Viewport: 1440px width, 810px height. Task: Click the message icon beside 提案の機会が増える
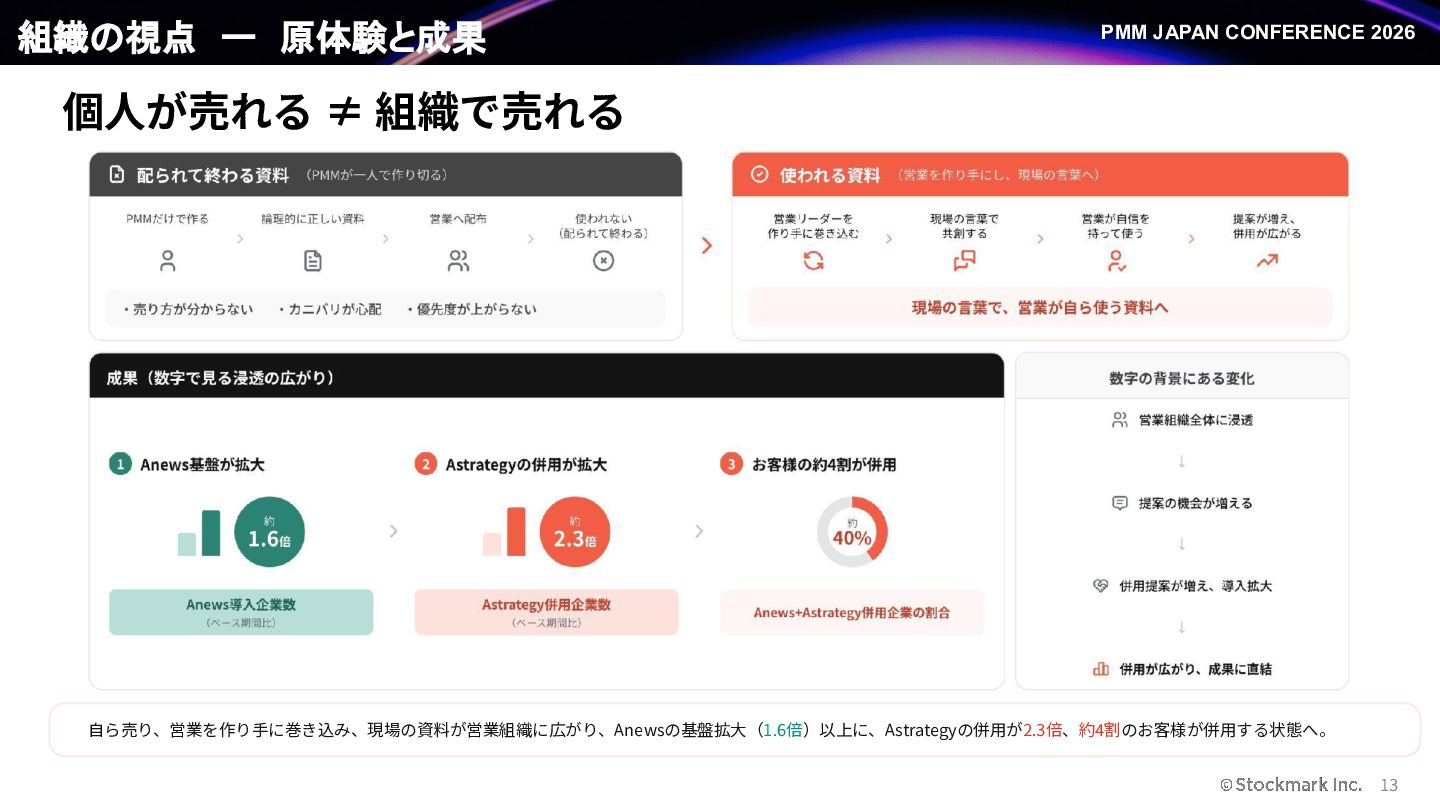1120,503
